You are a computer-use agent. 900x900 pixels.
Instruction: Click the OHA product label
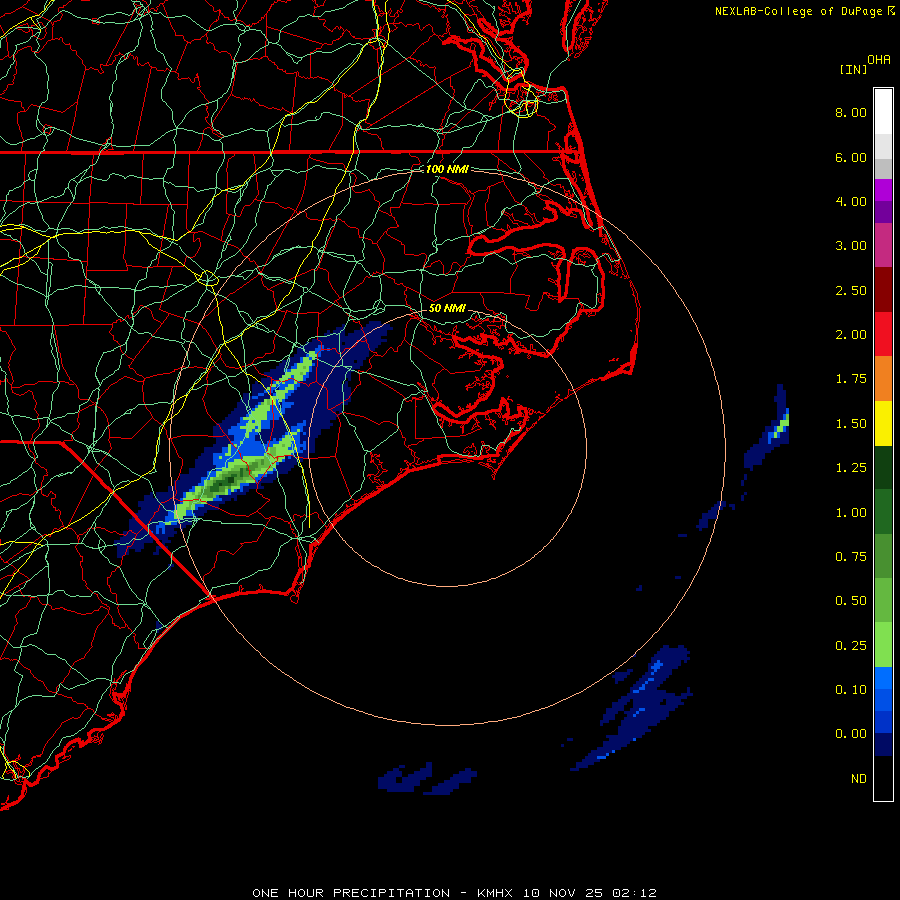point(879,60)
